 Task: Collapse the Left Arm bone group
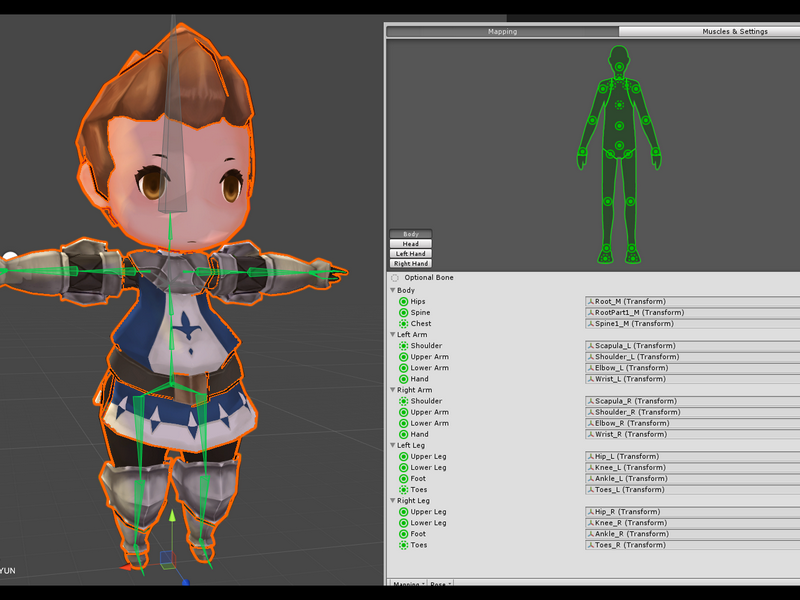[393, 335]
